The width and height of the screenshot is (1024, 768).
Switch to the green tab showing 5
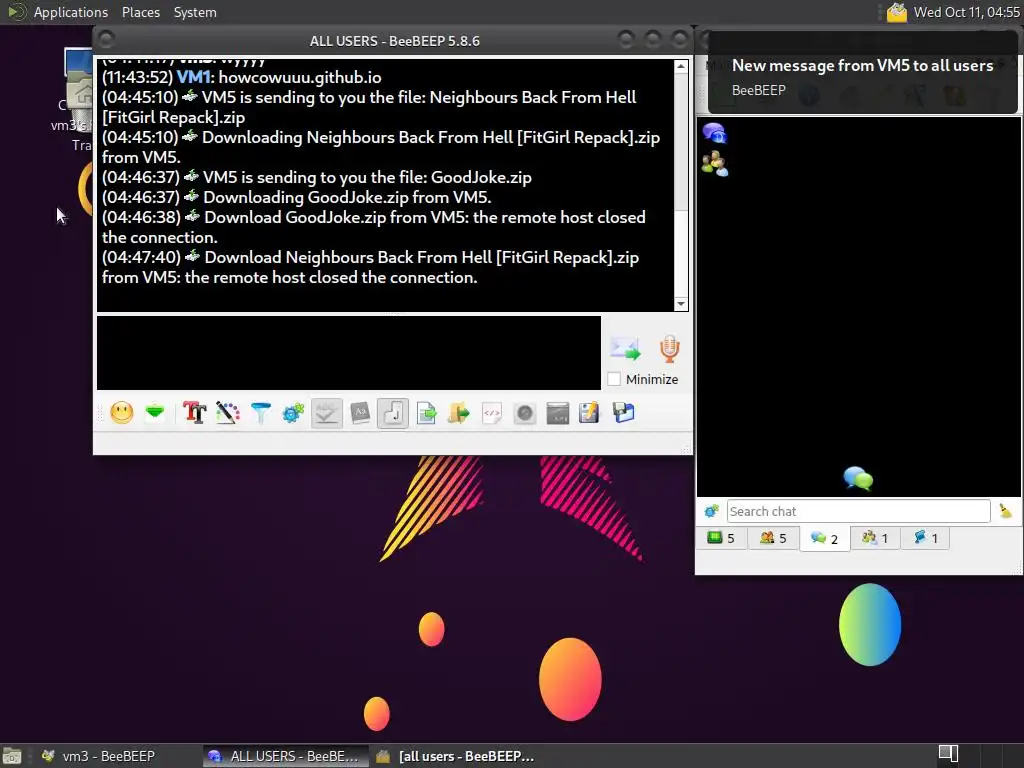point(721,538)
